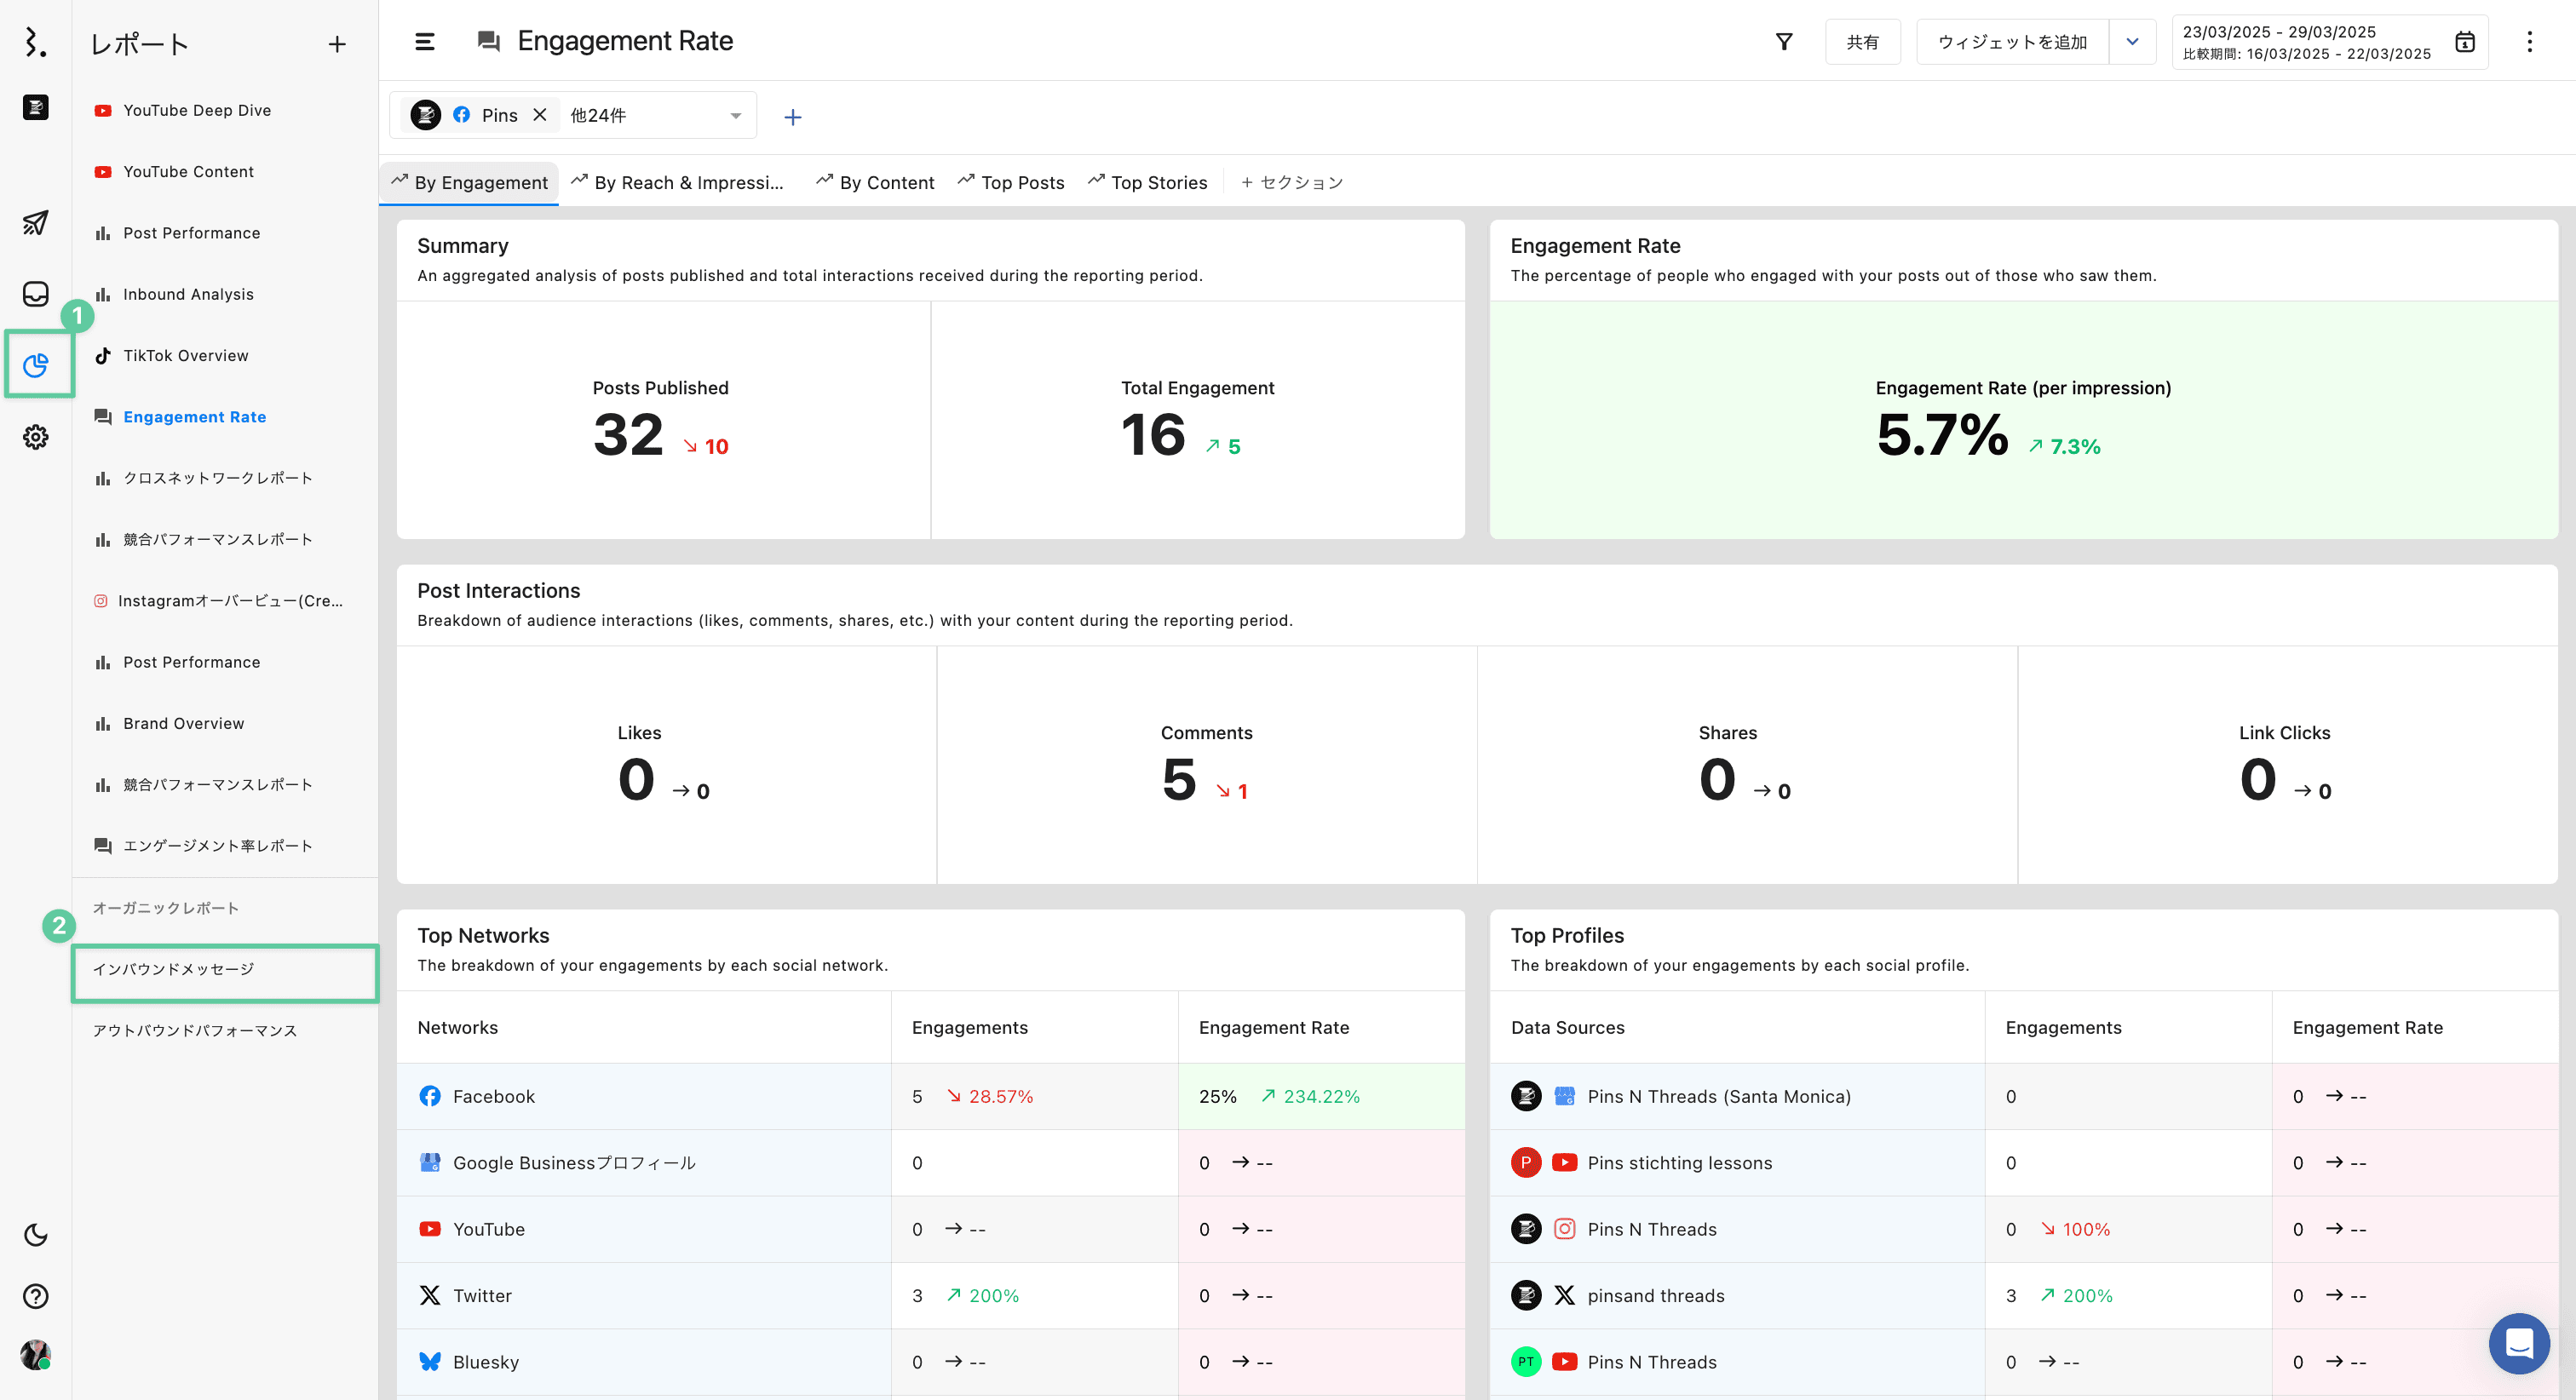
Task: Add a new report with plus icon
Action: [x=337, y=44]
